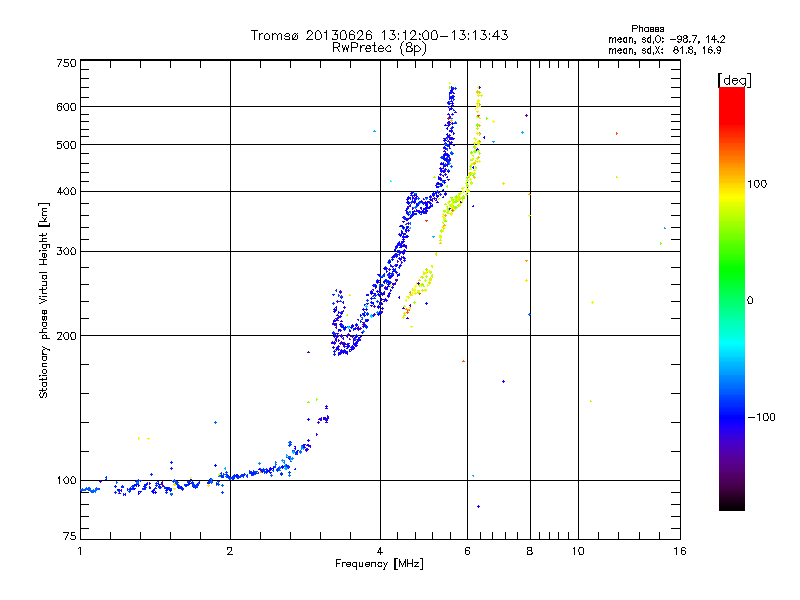This screenshot has height=600, width=800.
Task: Click the '500' y-axis tick label
Action: click(66, 145)
